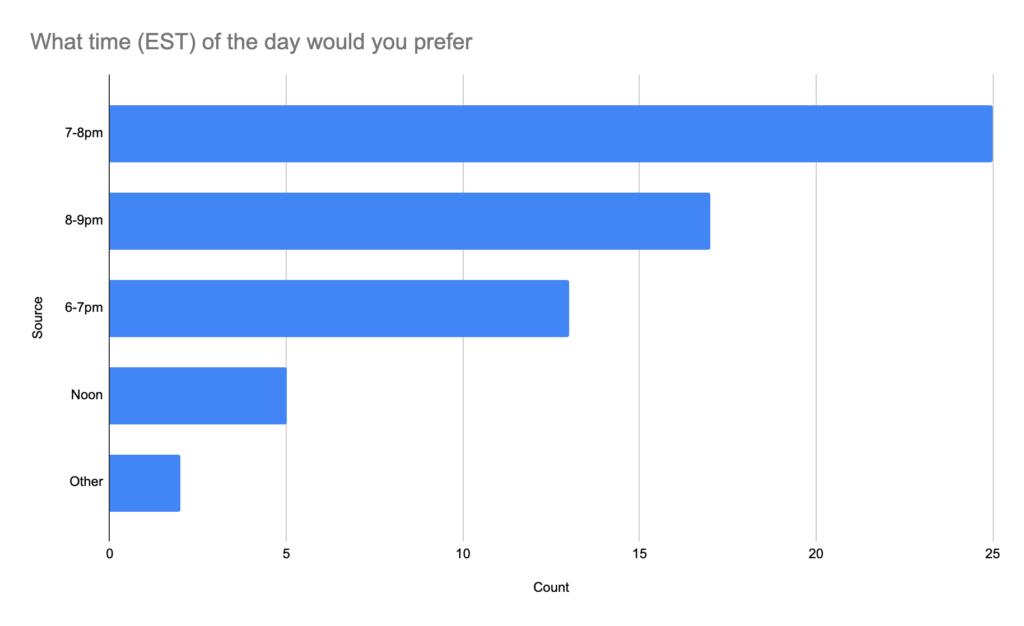Image resolution: width=1024 pixels, height=626 pixels.
Task: Select the 15 tick label
Action: 640,555
